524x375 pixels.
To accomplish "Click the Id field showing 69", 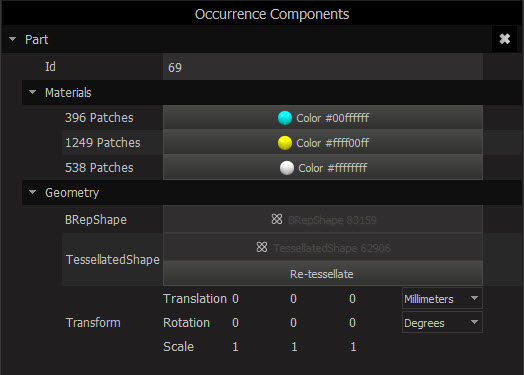I will coord(323,67).
